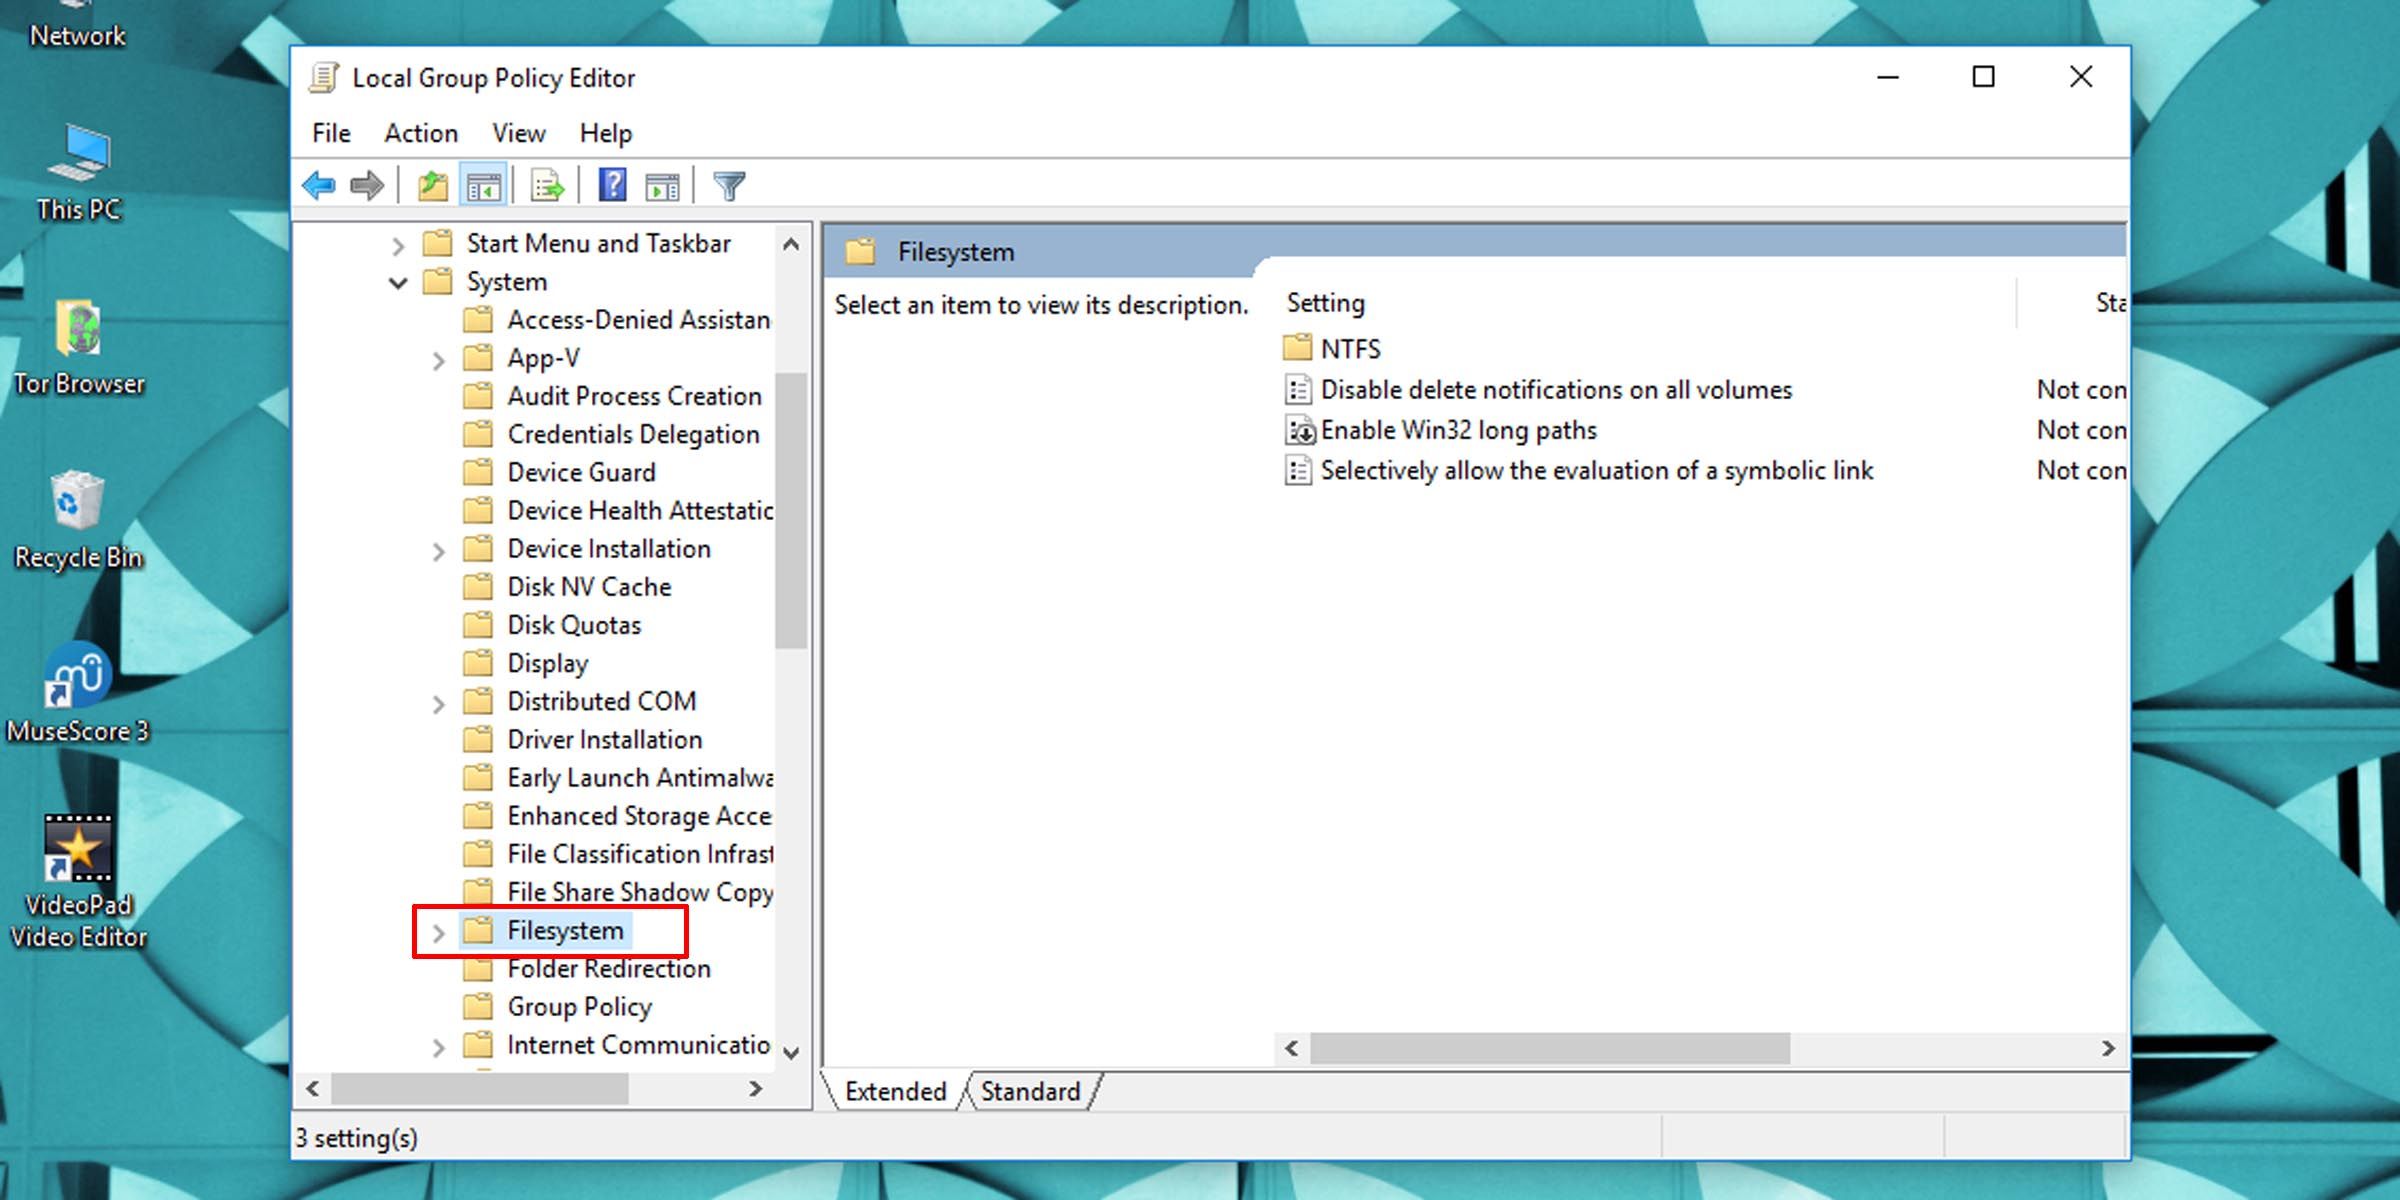Navigate back using the toolbar arrow
This screenshot has height=1200, width=2400.
(318, 184)
